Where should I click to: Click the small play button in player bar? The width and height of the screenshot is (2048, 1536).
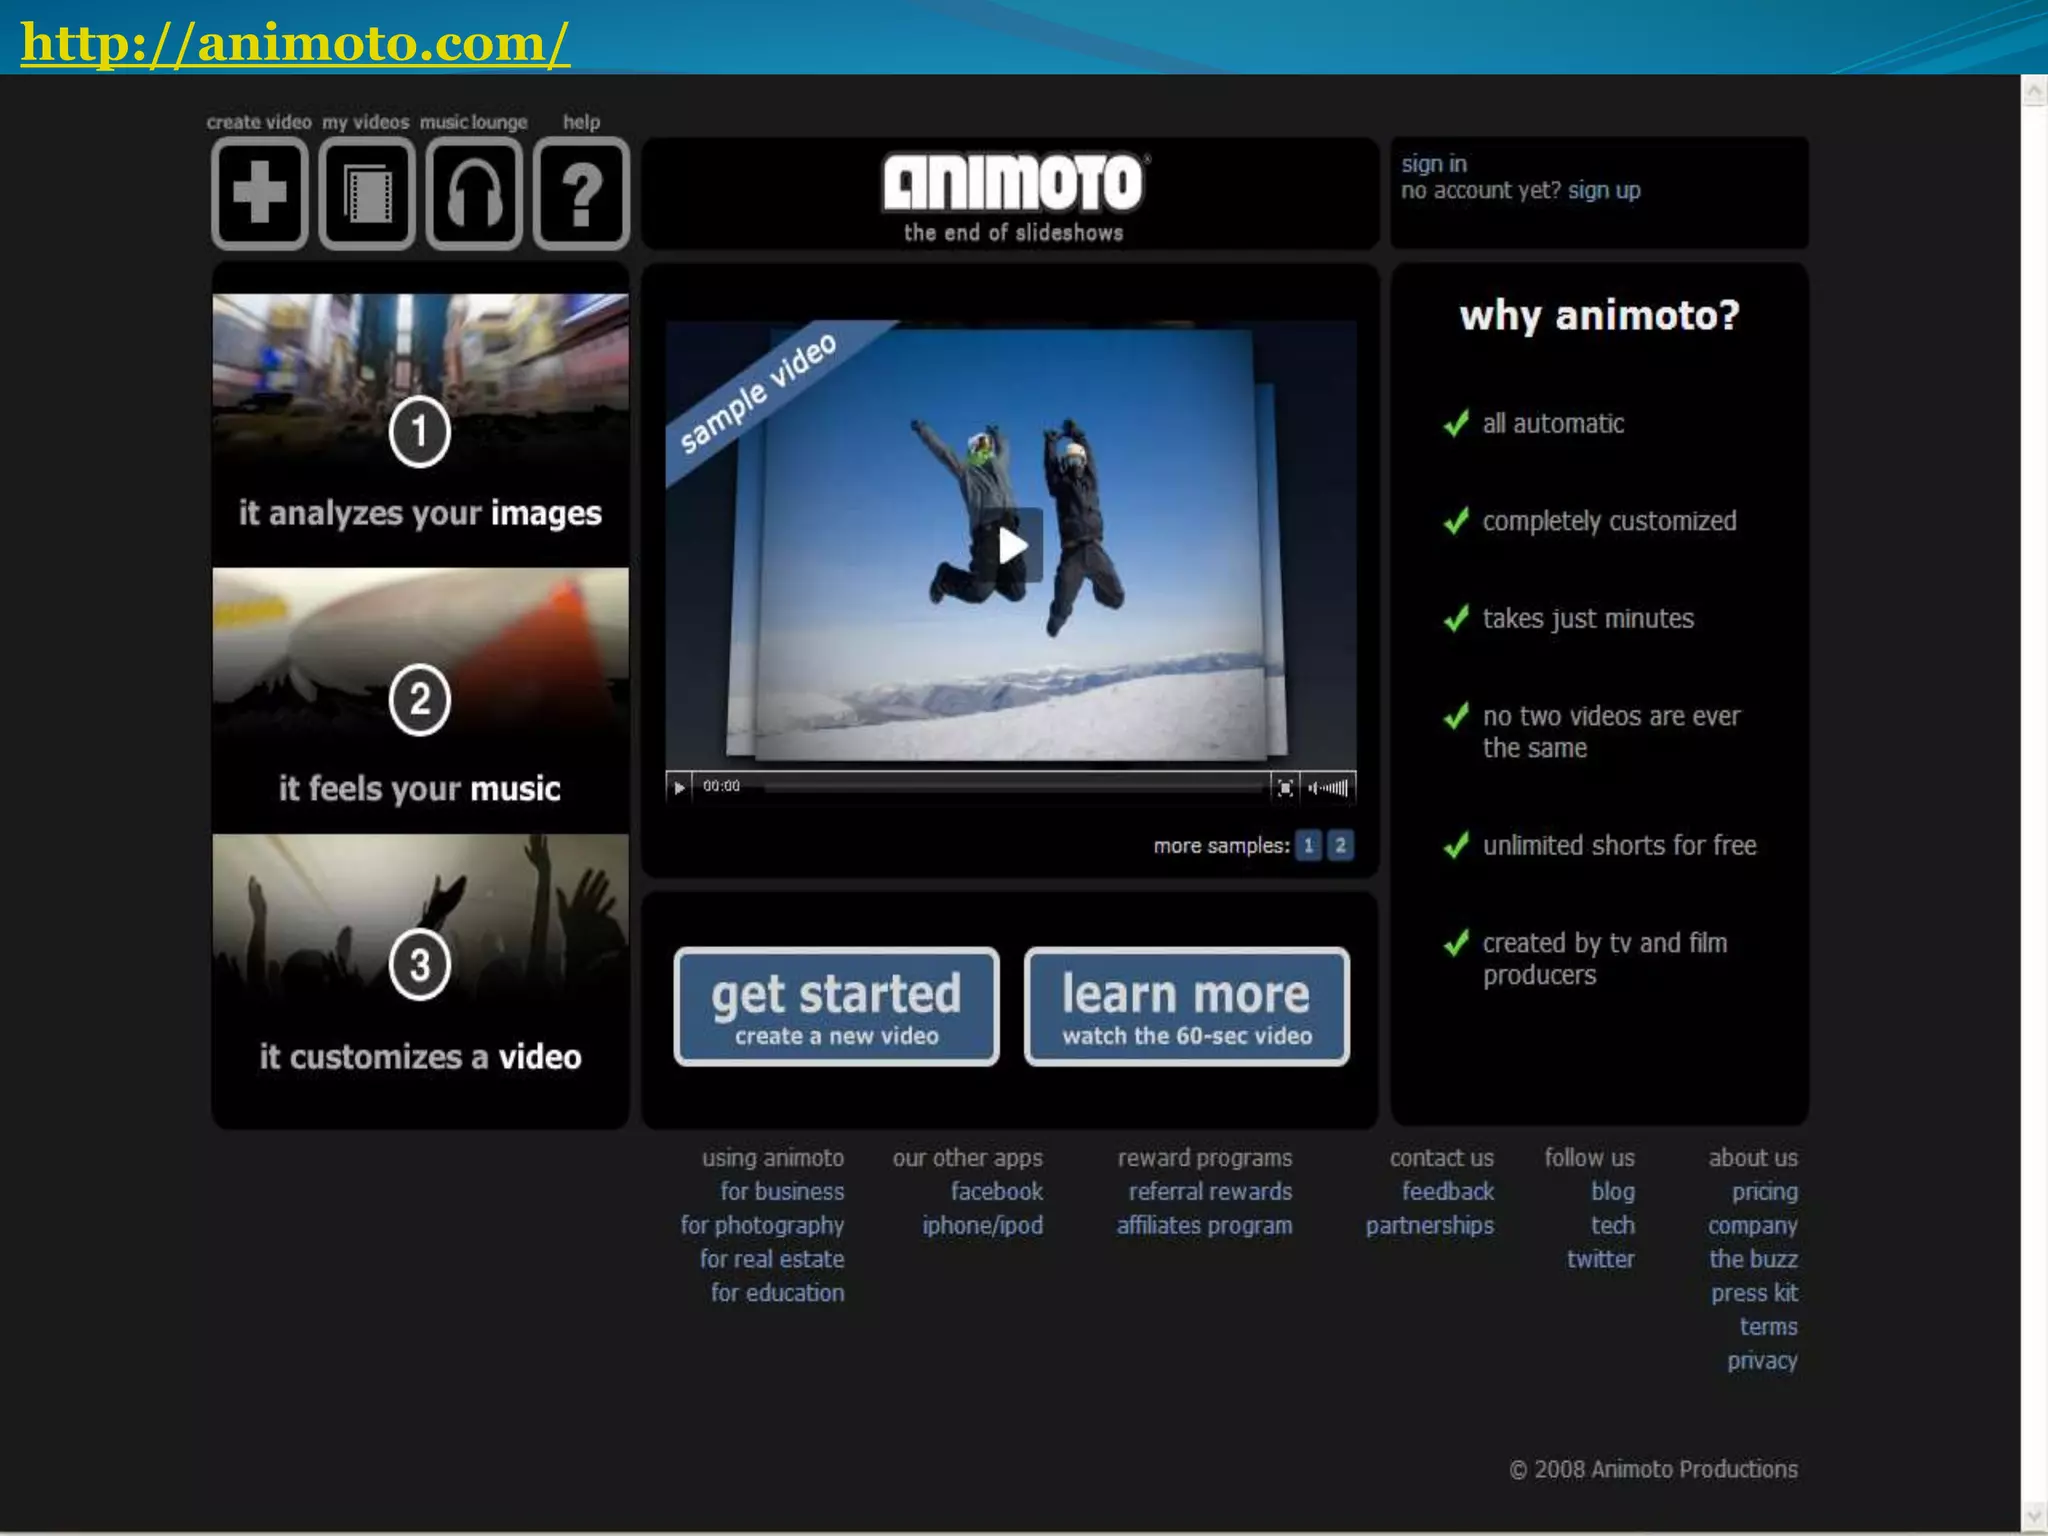point(679,788)
